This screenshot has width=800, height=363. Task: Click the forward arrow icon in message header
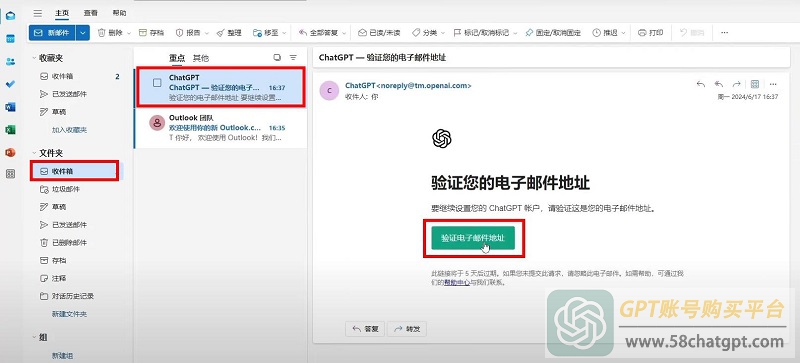pyautogui.click(x=736, y=84)
